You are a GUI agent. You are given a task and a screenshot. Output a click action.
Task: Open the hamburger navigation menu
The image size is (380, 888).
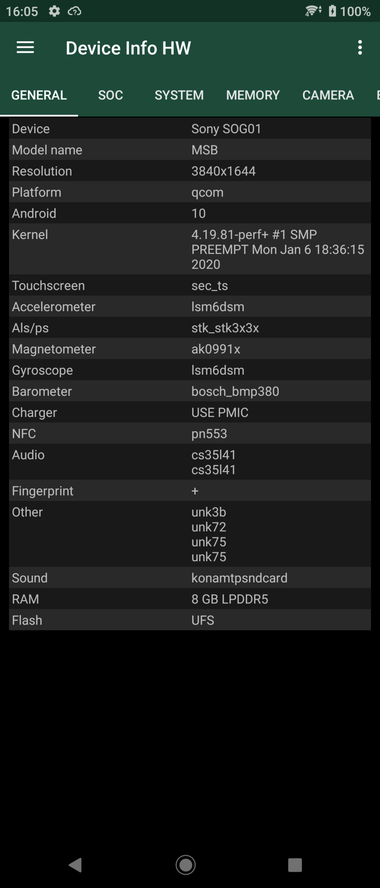pos(25,48)
